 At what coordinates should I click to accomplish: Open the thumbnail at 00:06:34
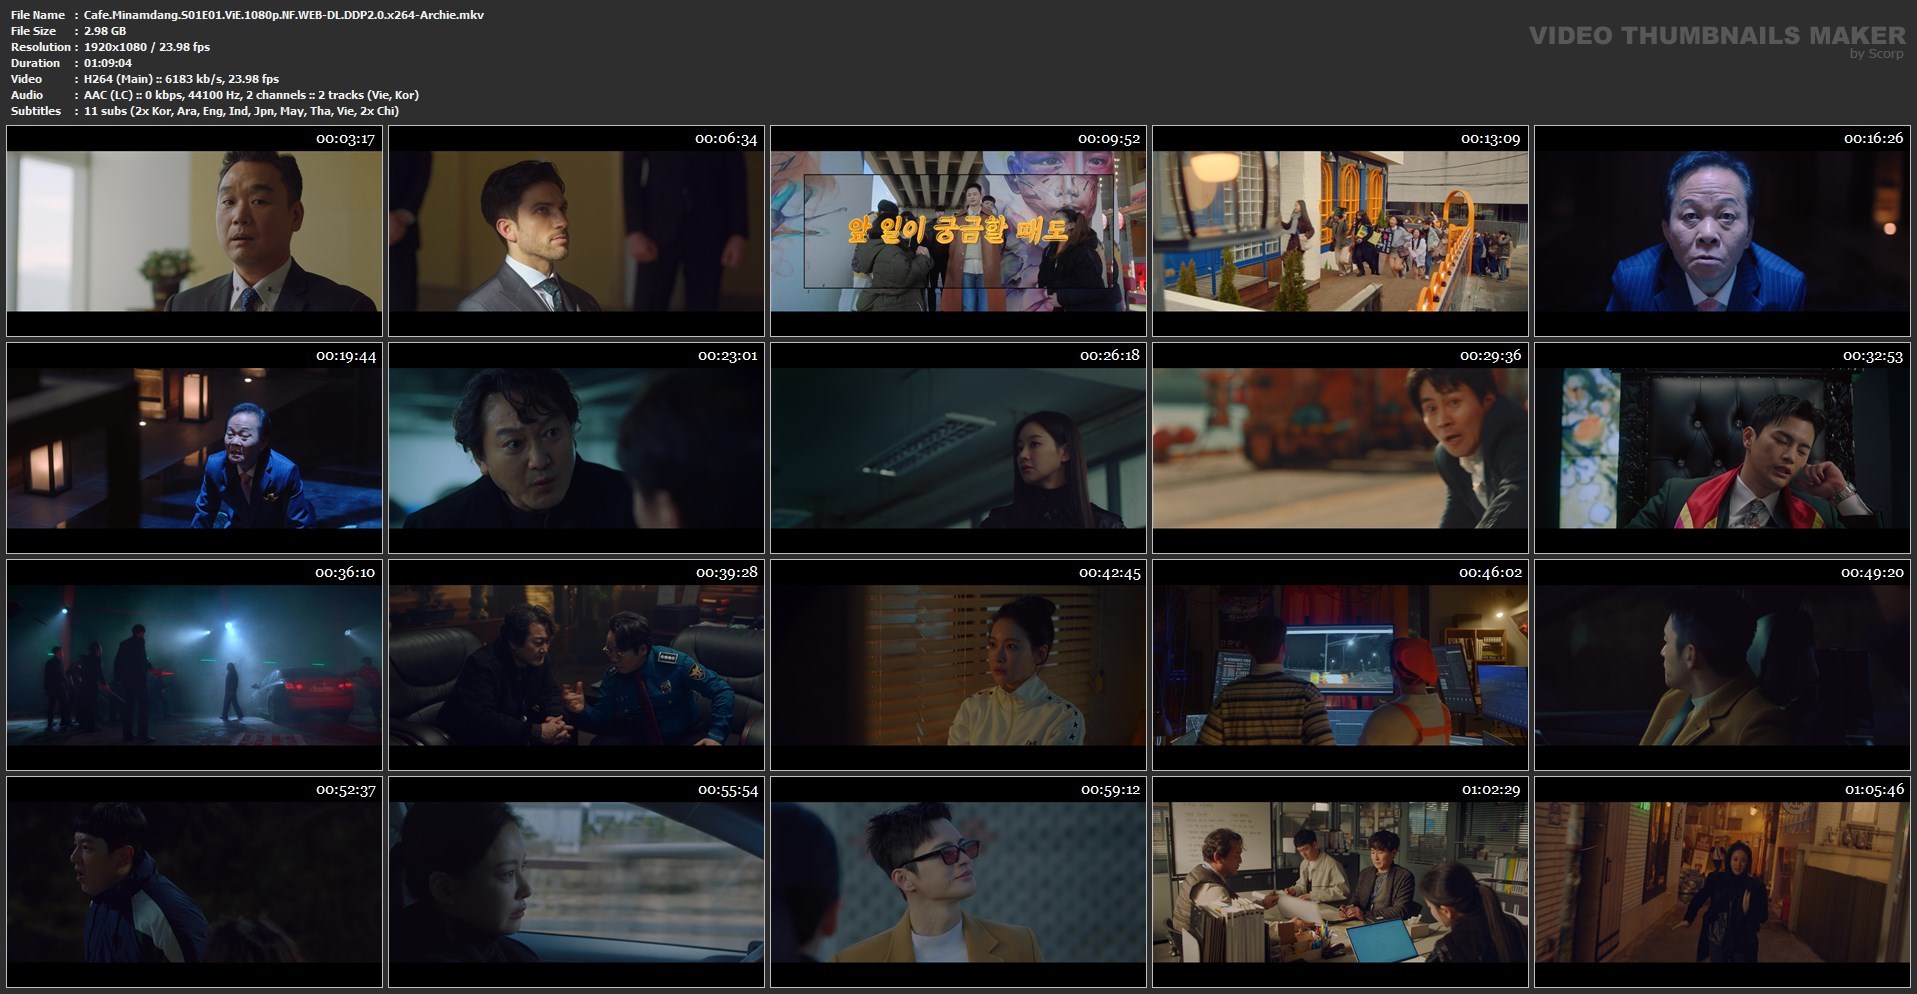click(x=576, y=231)
